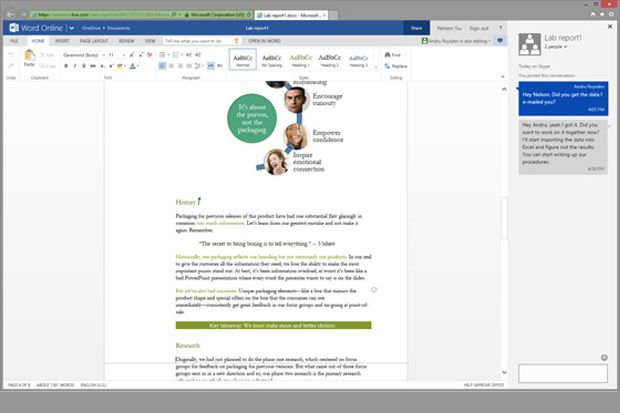The height and width of the screenshot is (413, 620).
Task: Click the group avatar in chat pane
Action: 529,44
